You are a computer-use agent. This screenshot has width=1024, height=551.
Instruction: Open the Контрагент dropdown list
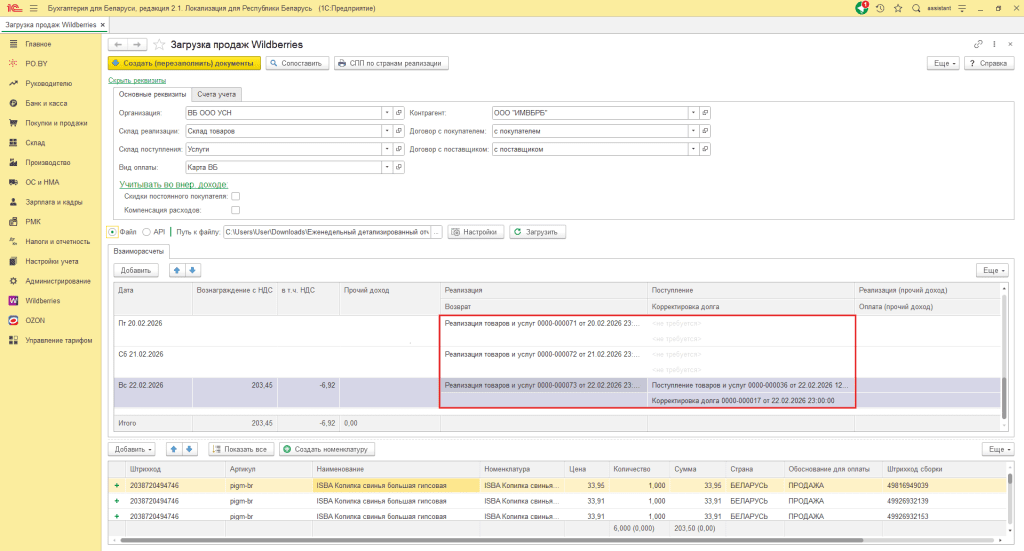coord(694,113)
